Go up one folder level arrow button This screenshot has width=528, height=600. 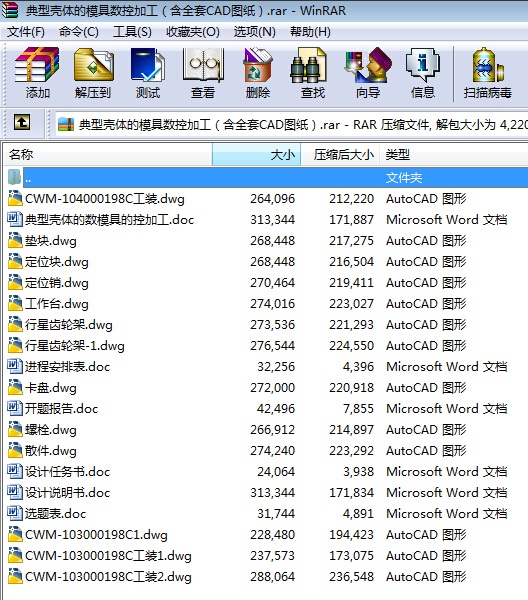(x=22, y=123)
